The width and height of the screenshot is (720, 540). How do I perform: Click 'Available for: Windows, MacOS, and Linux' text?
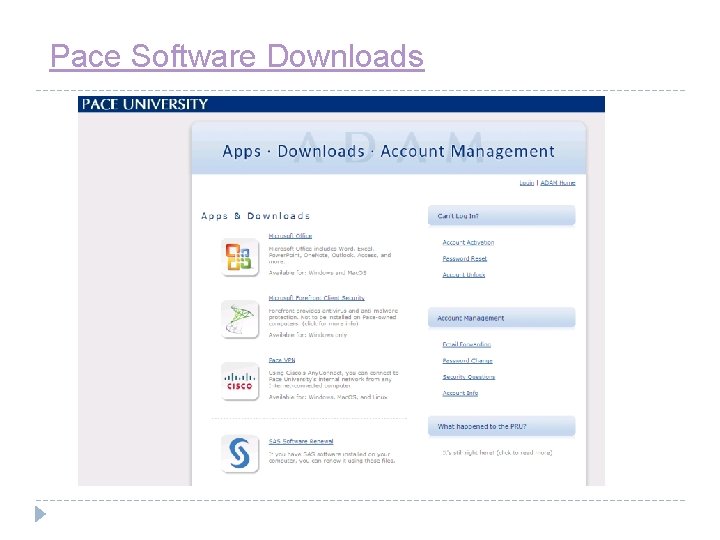328,397
